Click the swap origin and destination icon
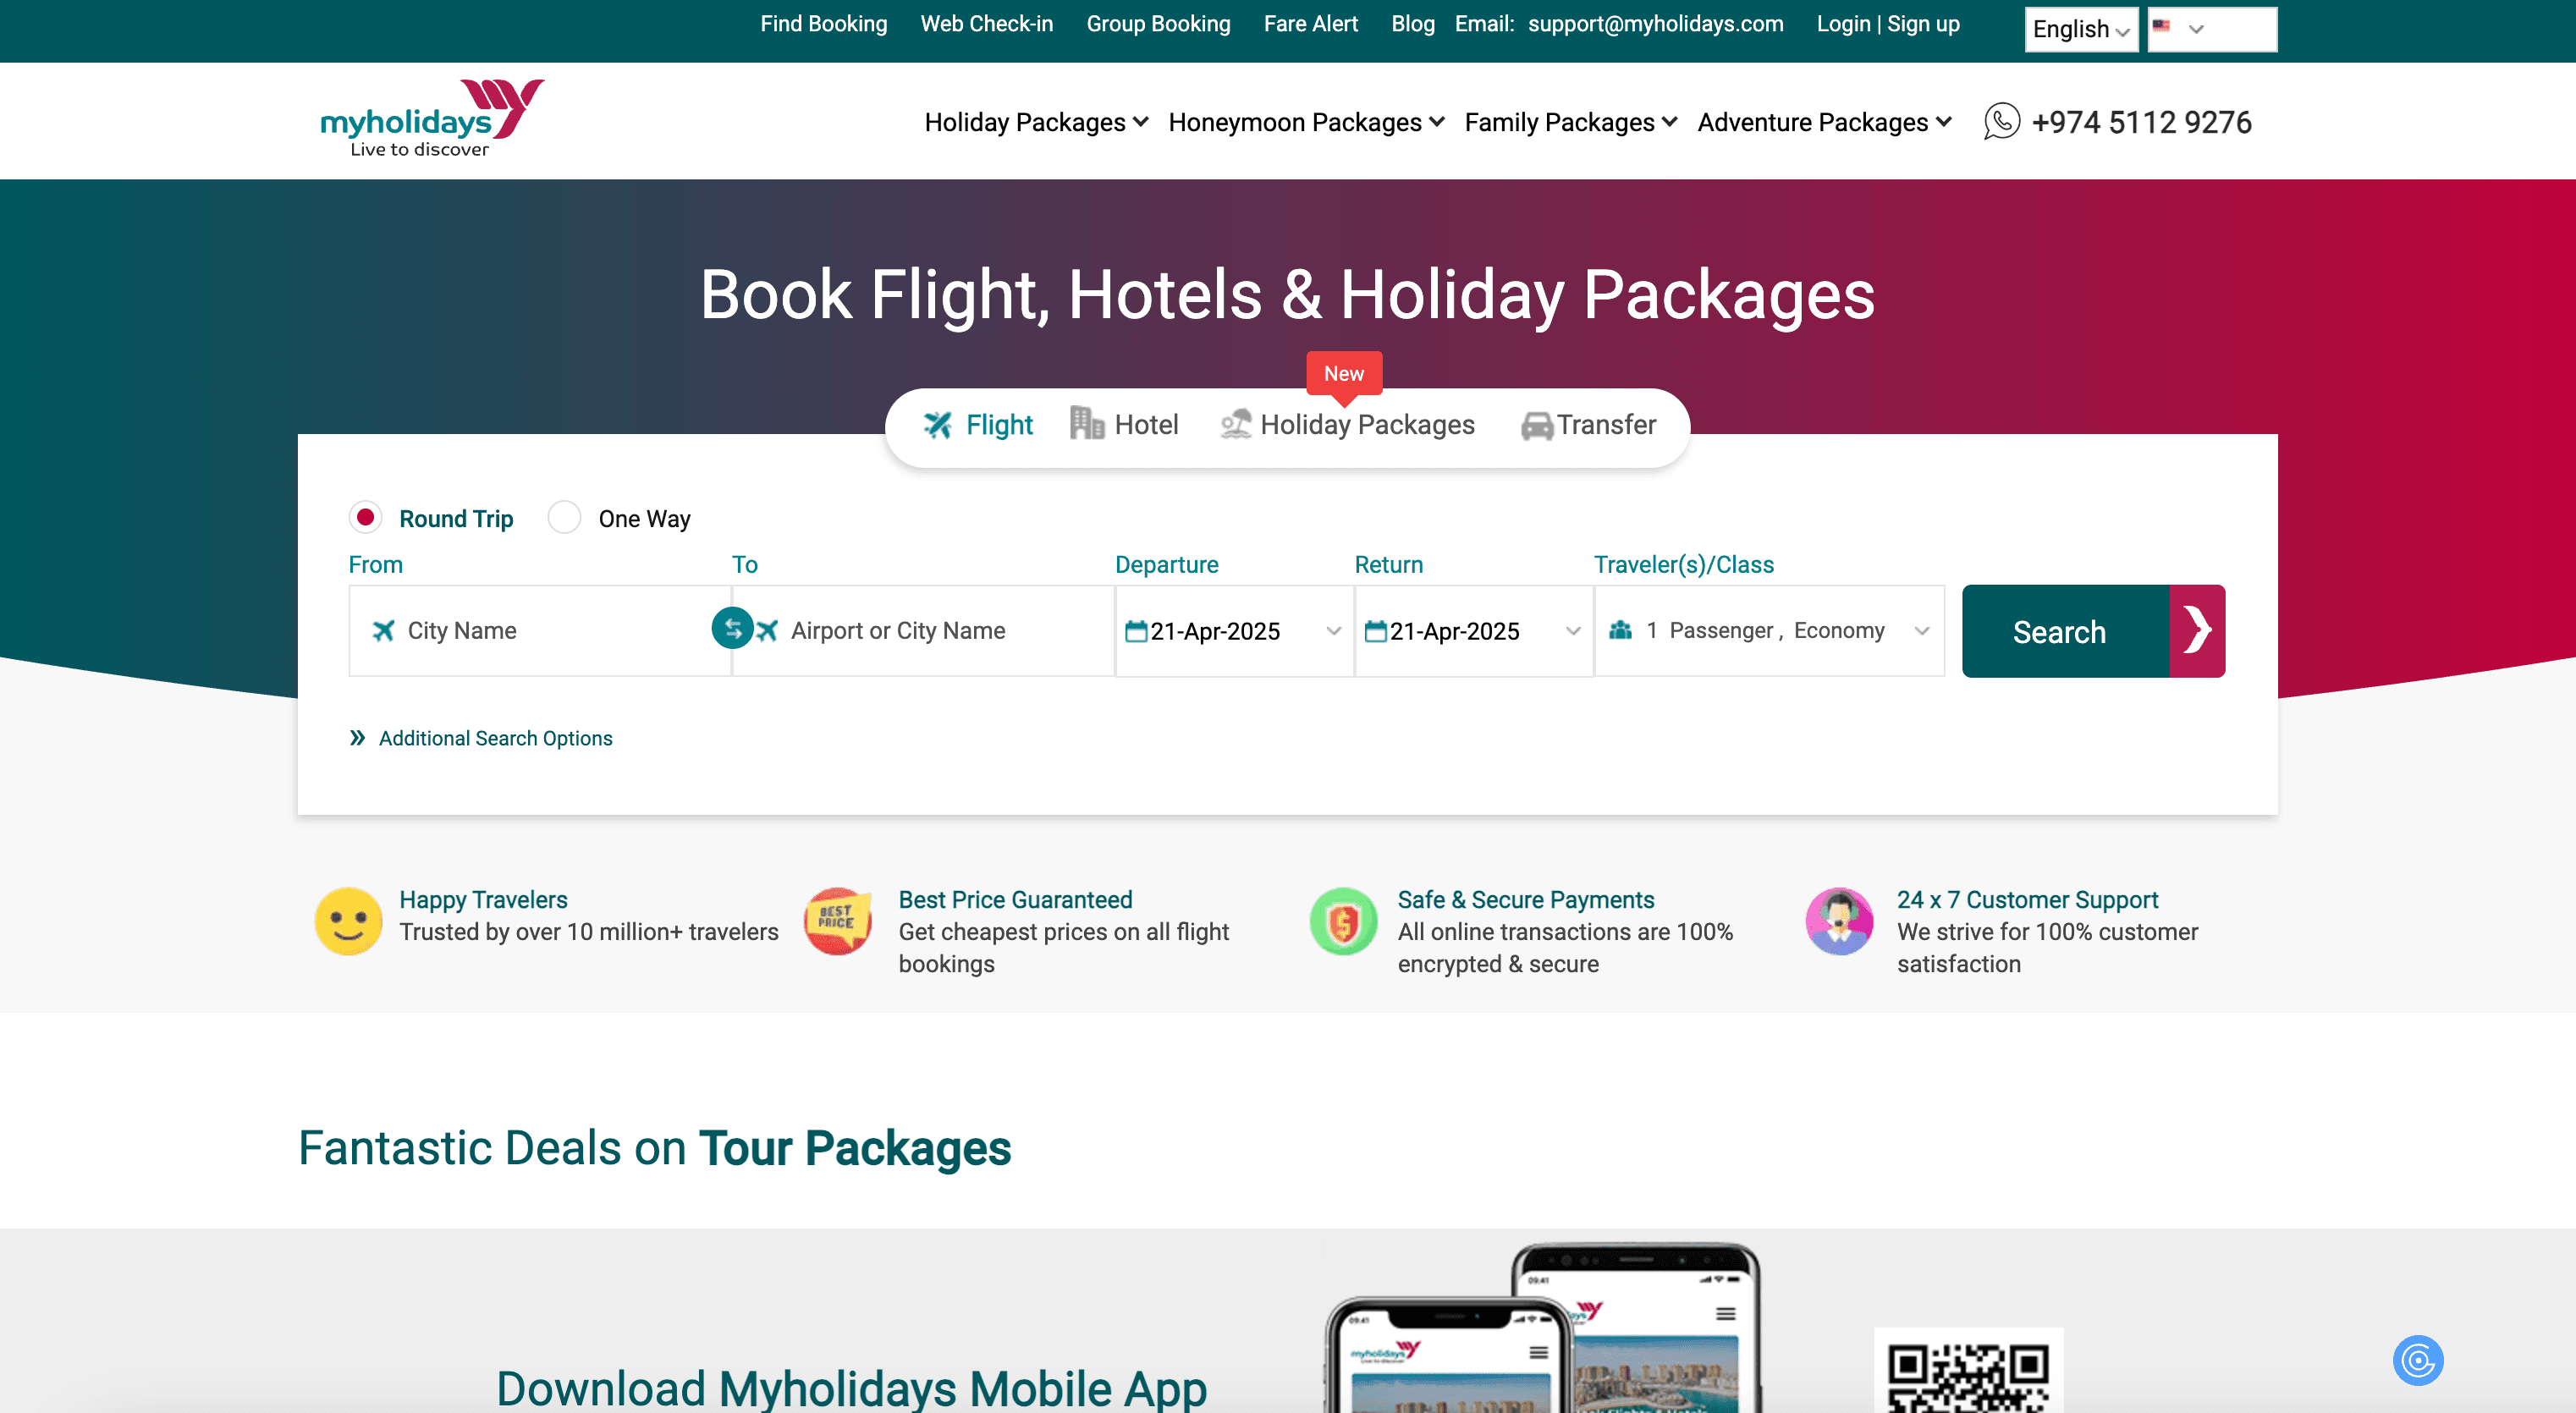Screen dimensions: 2576x1413 click(732, 629)
